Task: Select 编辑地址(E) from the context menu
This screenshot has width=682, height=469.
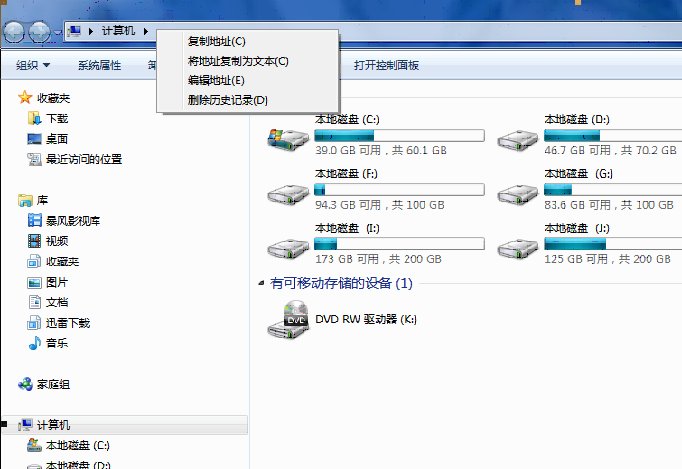Action: (x=216, y=80)
